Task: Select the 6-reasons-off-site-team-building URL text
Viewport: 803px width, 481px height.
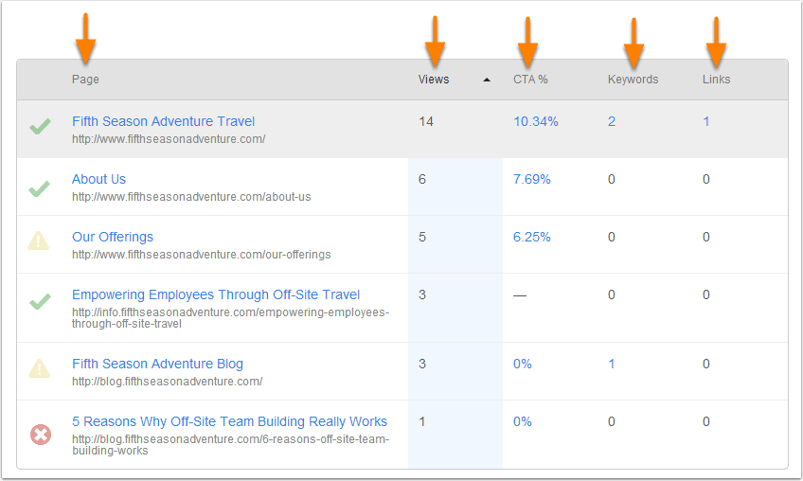Action: 230,445
